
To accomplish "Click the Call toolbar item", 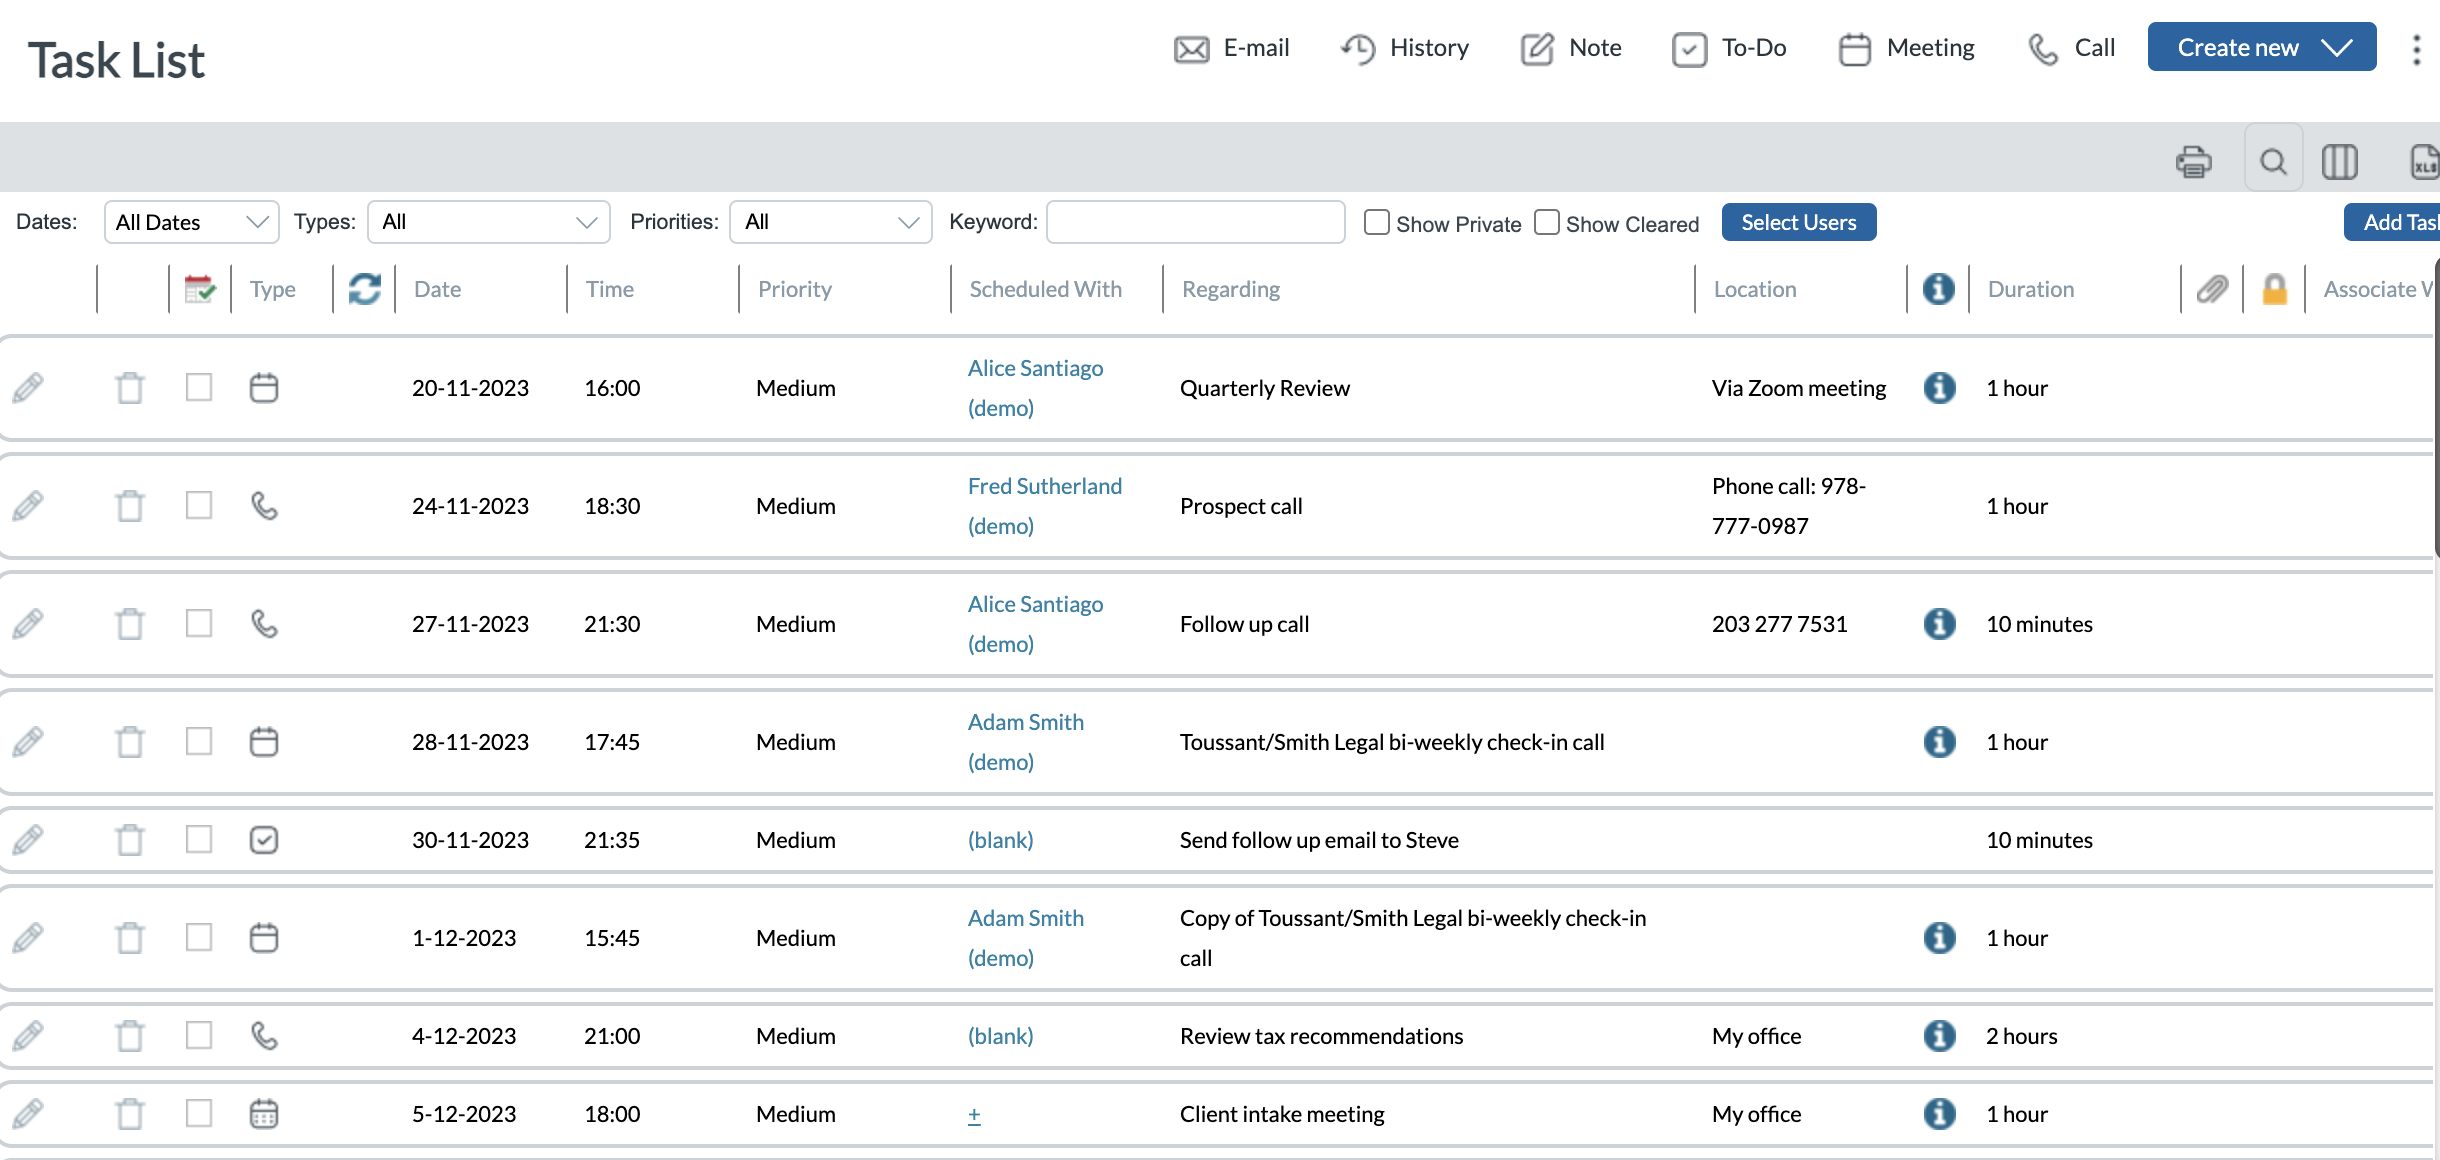I will [2071, 48].
